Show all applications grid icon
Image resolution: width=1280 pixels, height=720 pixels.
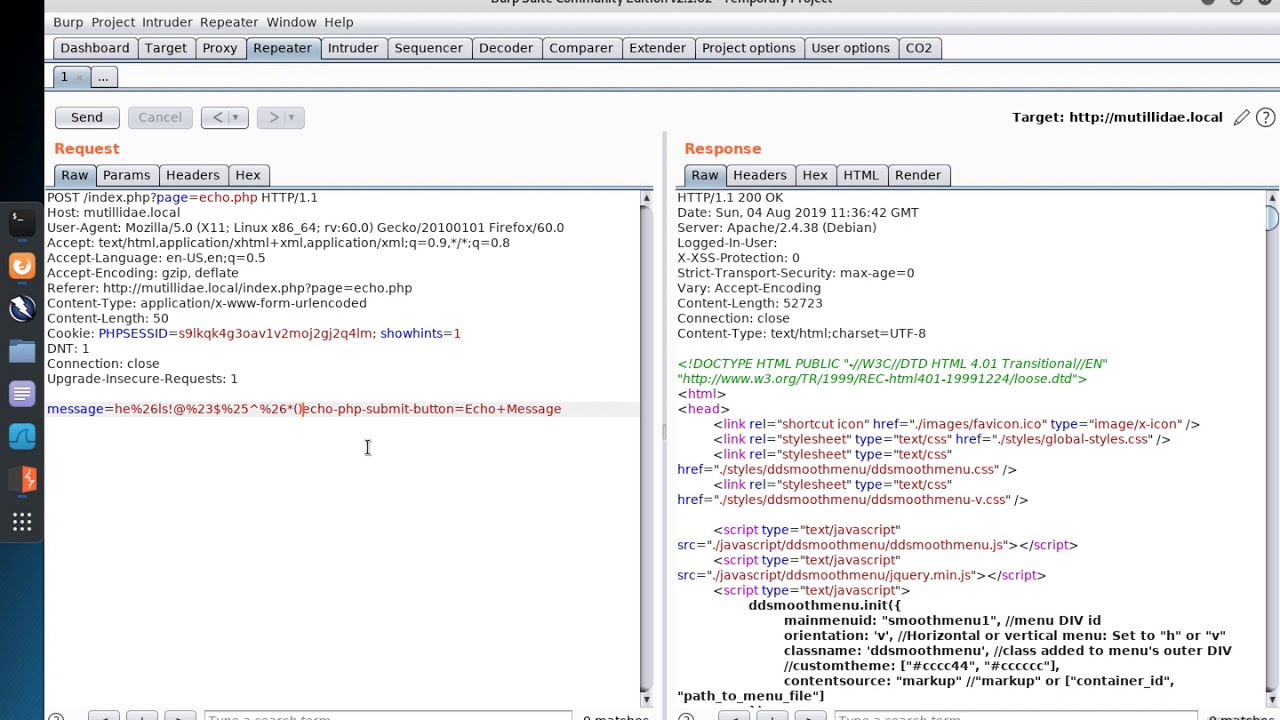pos(22,522)
